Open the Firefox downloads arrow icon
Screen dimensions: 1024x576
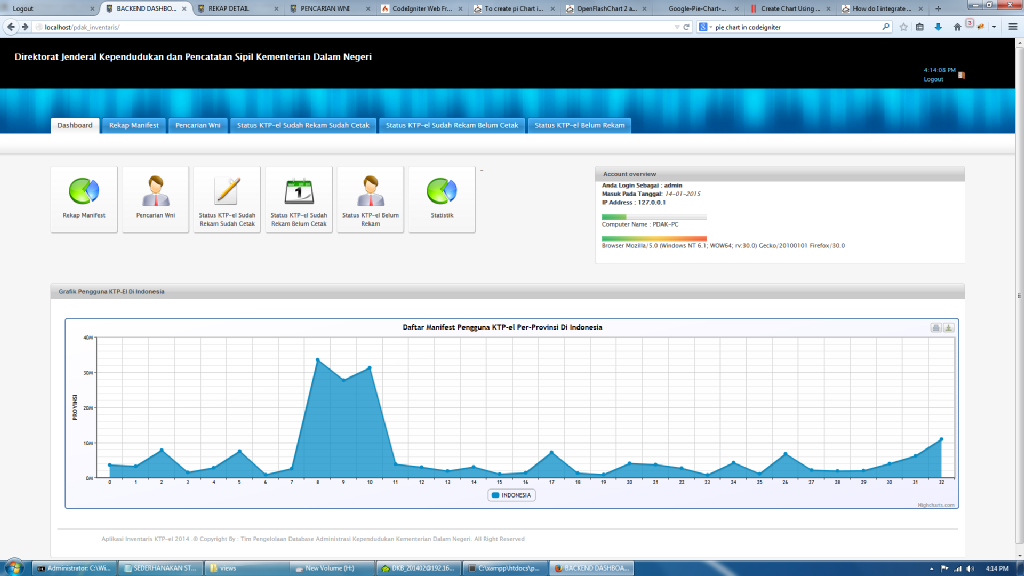pos(938,27)
